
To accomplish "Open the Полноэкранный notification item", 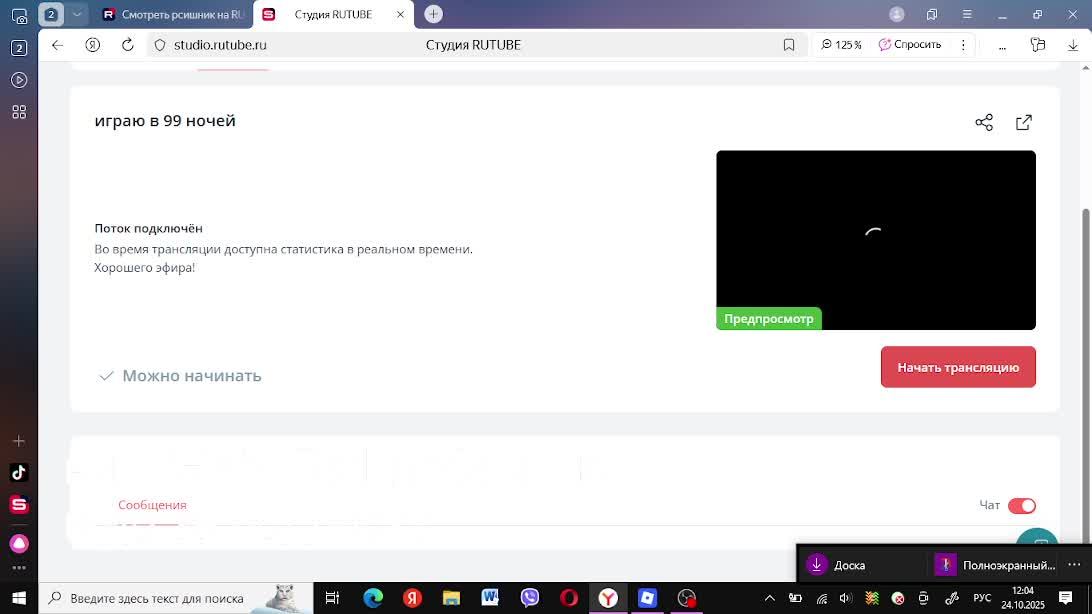I will click(995, 565).
